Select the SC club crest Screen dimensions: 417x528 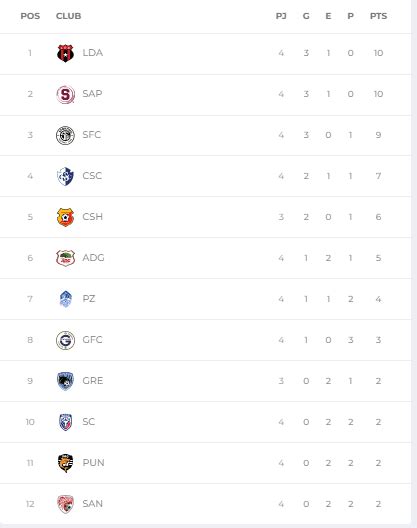(65, 422)
